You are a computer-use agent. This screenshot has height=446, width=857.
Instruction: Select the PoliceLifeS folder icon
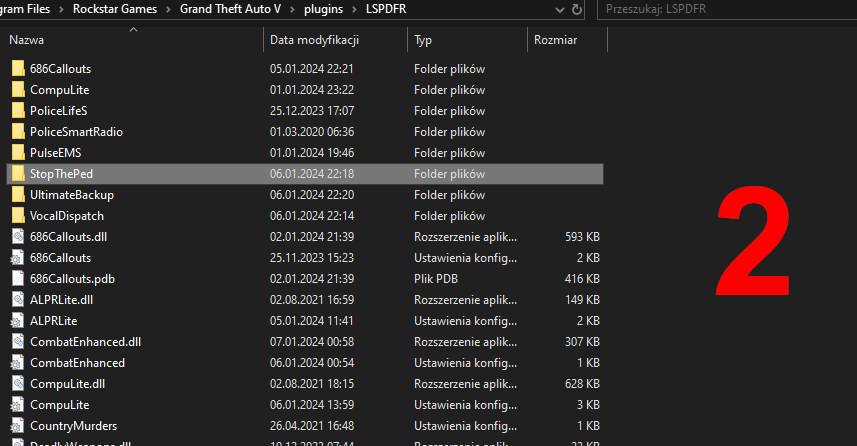18,111
